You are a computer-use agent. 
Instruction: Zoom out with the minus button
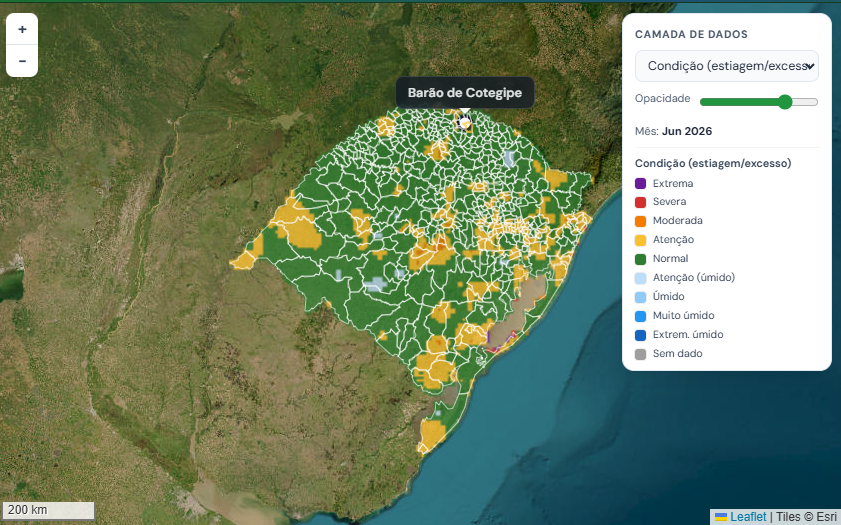[x=22, y=61]
